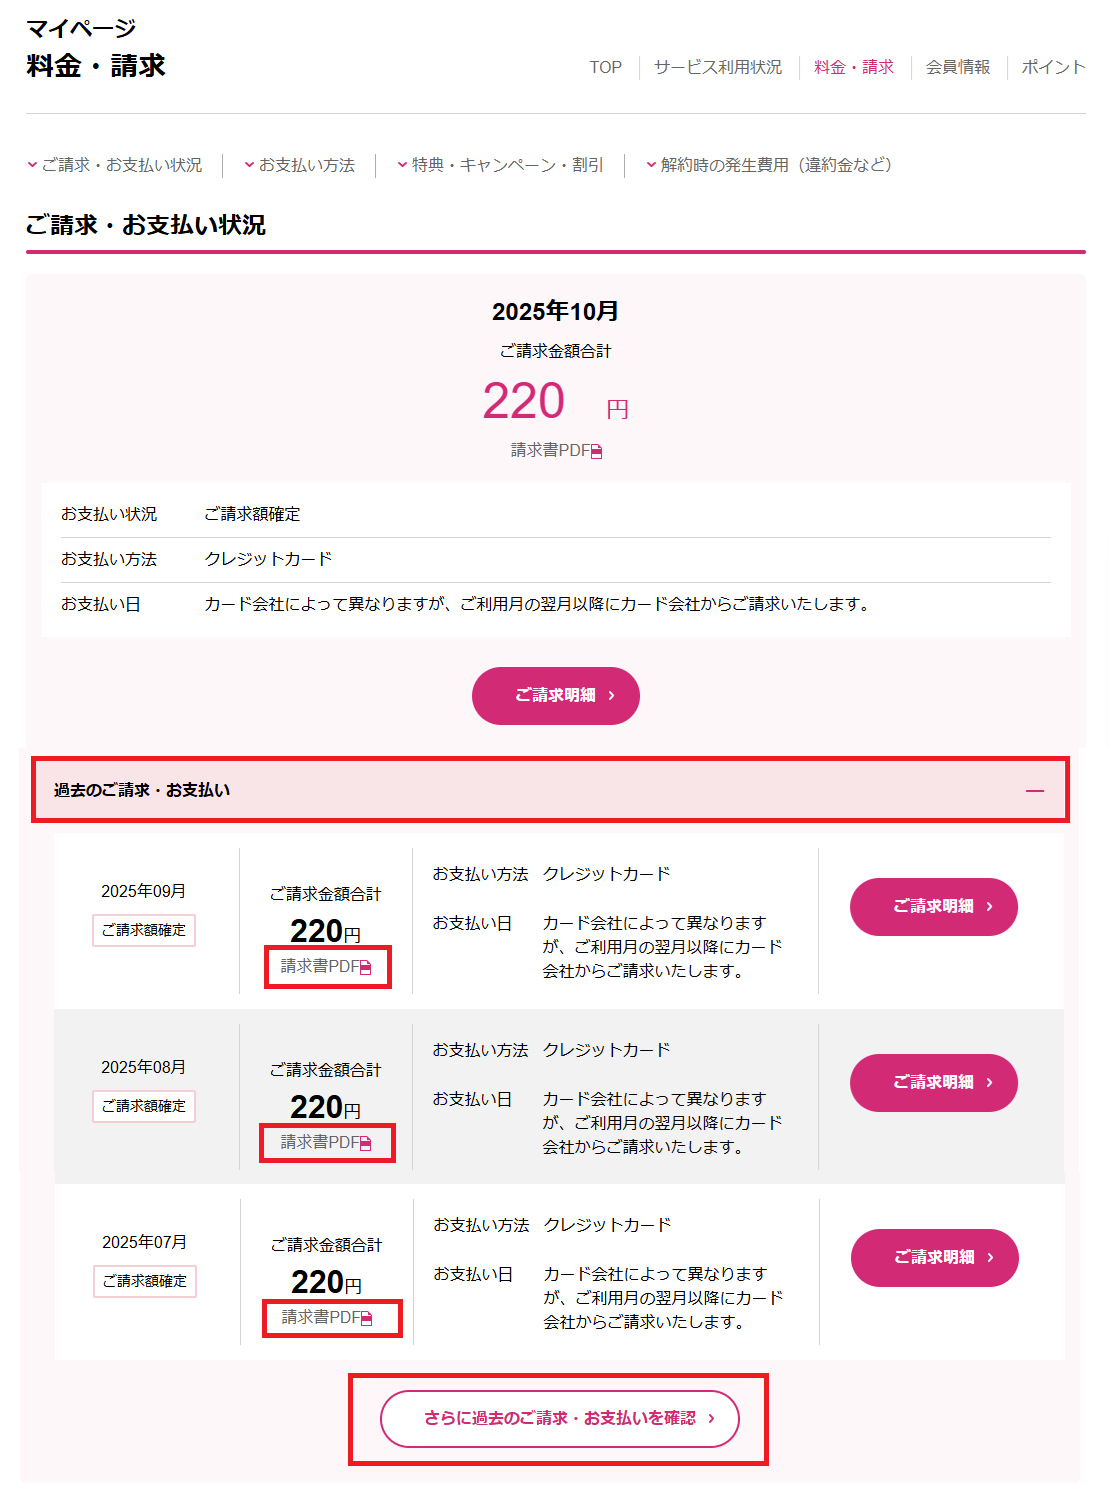This screenshot has height=1505, width=1112.
Task: Download the 2025年09月 請求書PDF
Action: pyautogui.click(x=326, y=967)
